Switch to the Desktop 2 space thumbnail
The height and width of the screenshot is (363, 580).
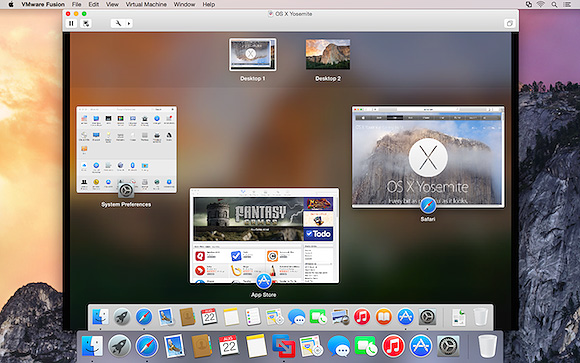[x=328, y=54]
